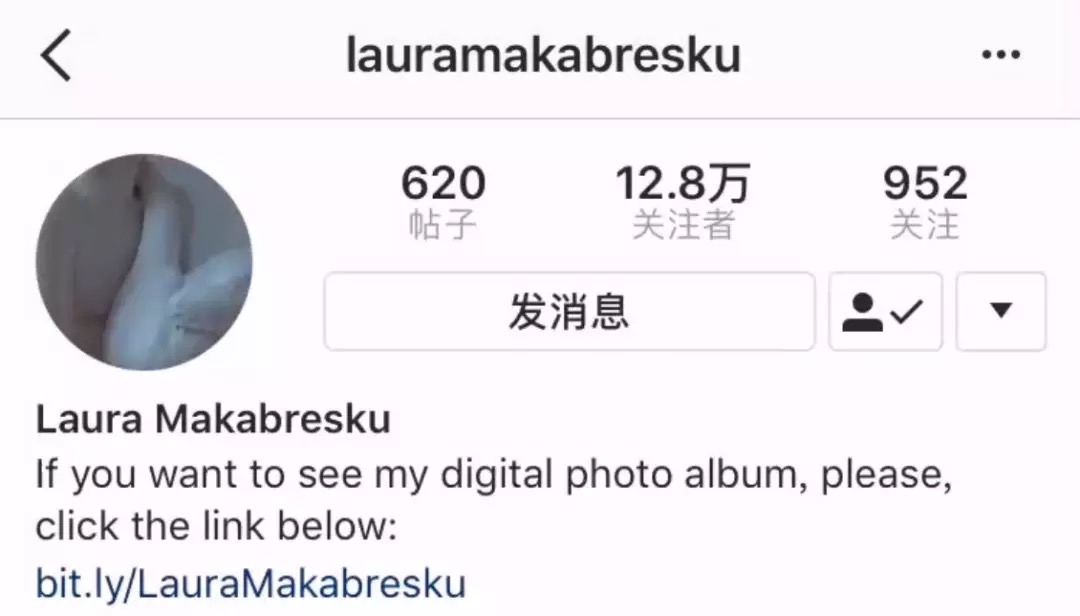Click the checkmark beside the person icon
The height and width of the screenshot is (616, 1080).
click(x=906, y=312)
